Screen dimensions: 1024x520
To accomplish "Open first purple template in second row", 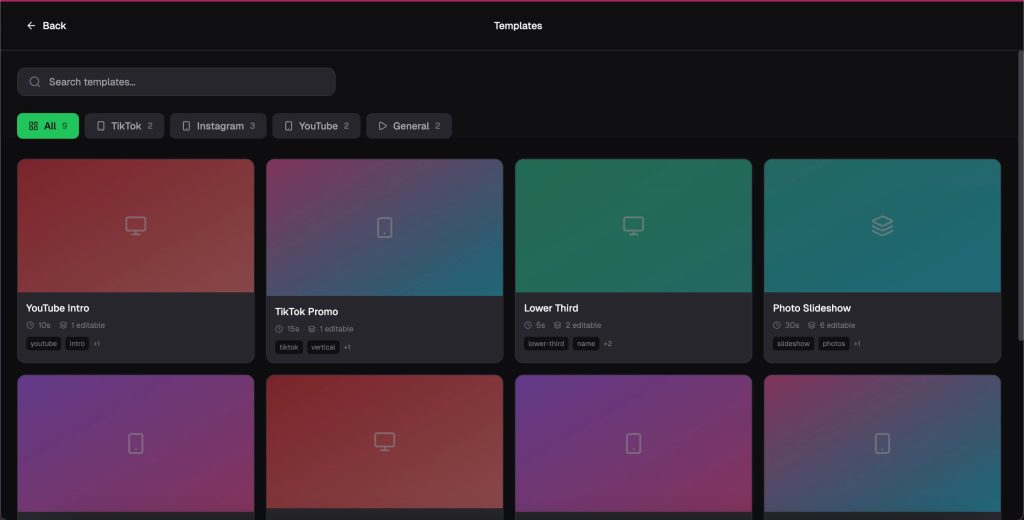I will (x=136, y=444).
